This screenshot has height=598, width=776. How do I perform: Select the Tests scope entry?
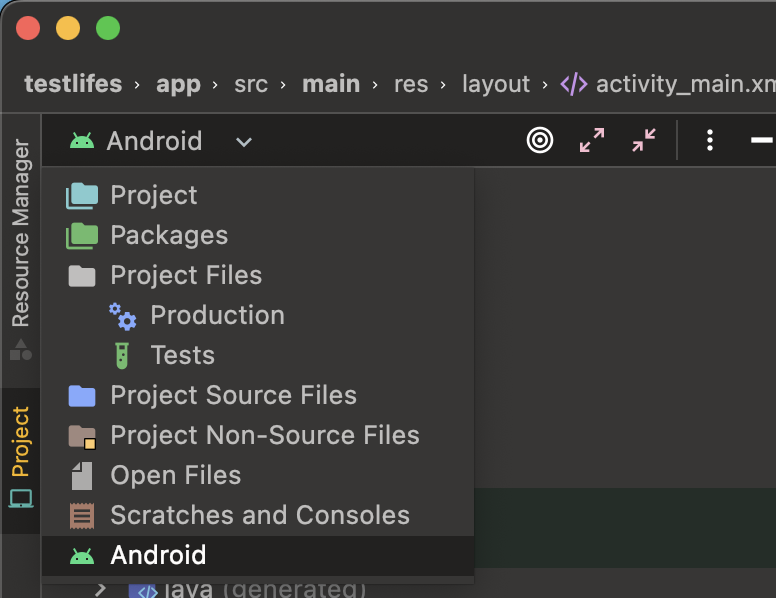(x=257, y=355)
